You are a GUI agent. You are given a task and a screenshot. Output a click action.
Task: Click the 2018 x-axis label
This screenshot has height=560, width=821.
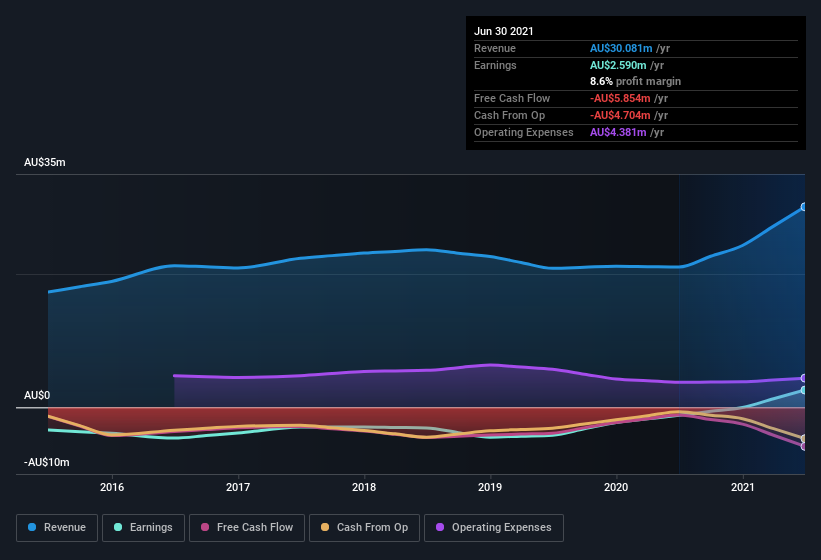tap(364, 487)
